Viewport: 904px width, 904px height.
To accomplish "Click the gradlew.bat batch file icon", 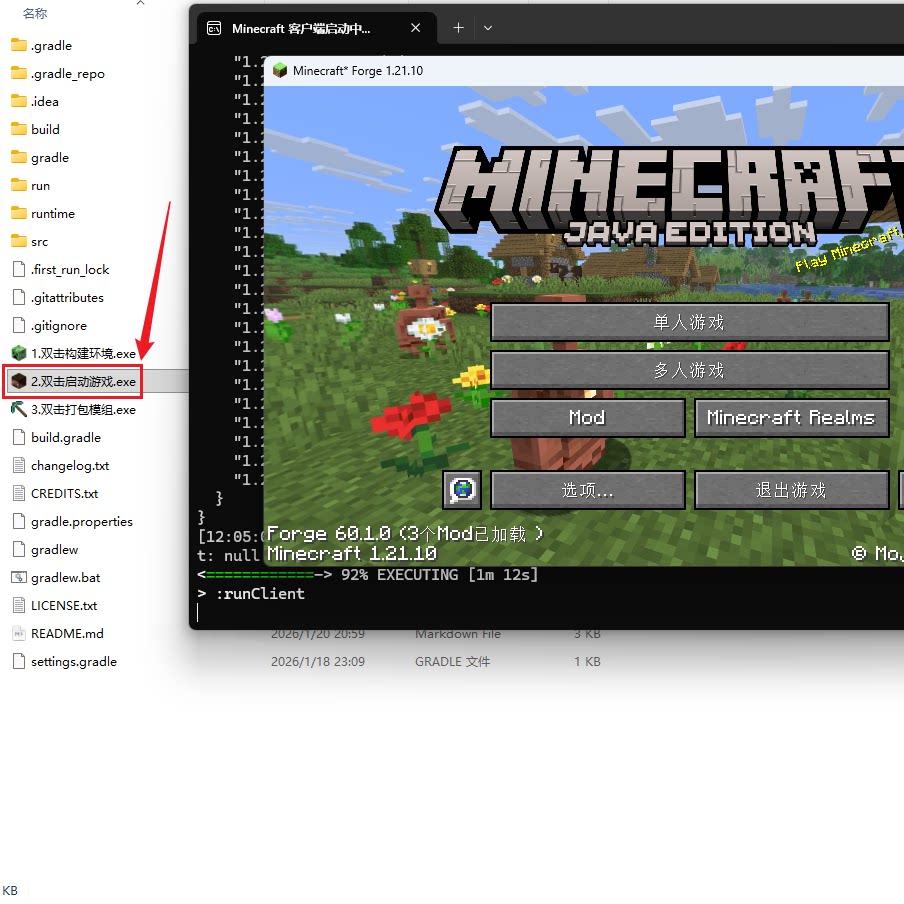I will tap(18, 577).
